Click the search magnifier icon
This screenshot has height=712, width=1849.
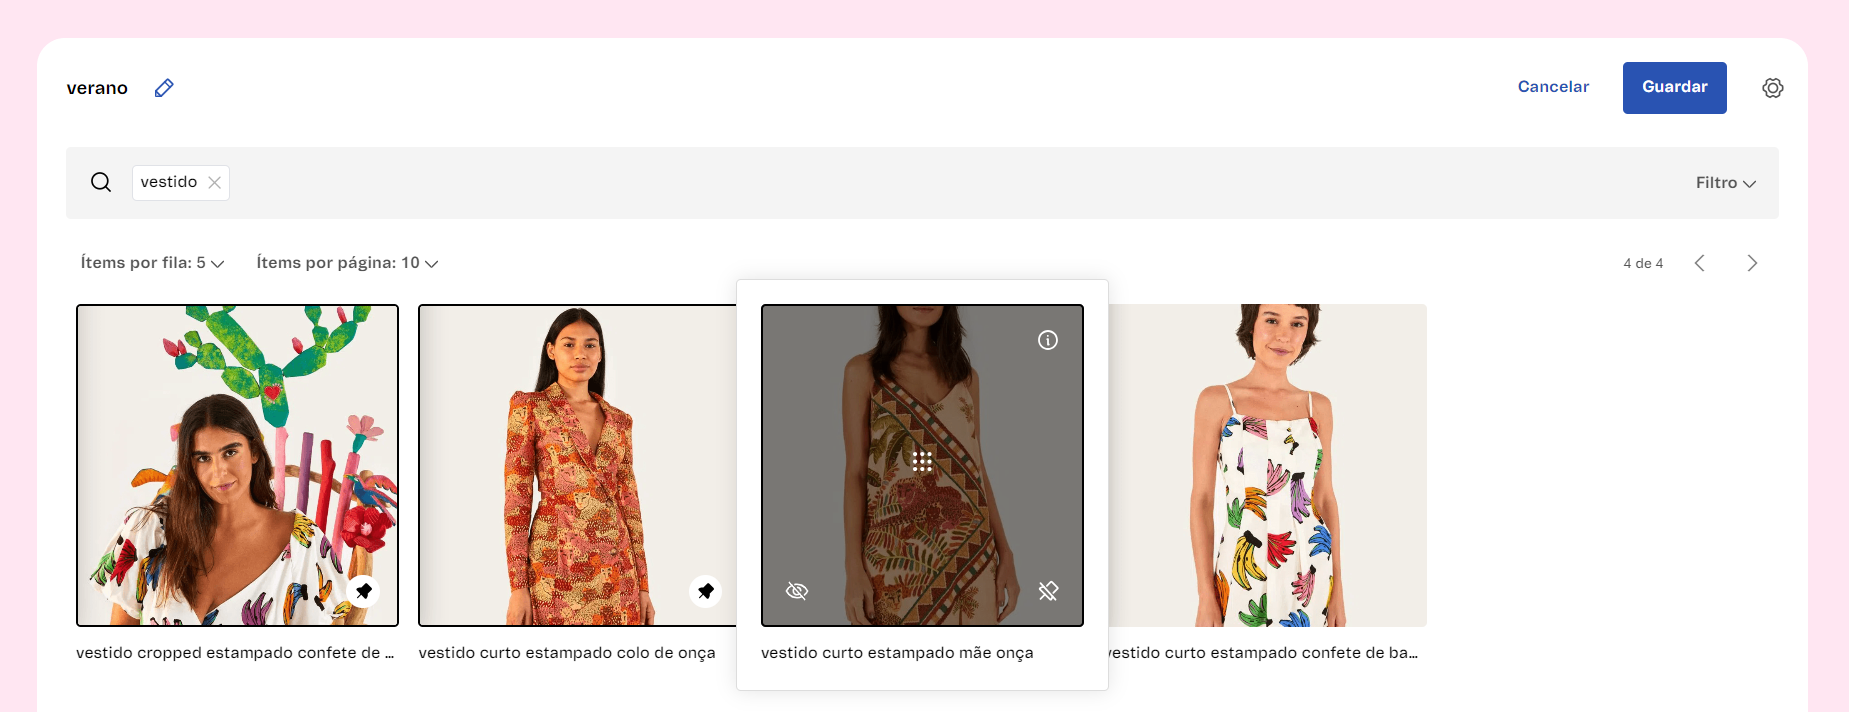pyautogui.click(x=101, y=182)
